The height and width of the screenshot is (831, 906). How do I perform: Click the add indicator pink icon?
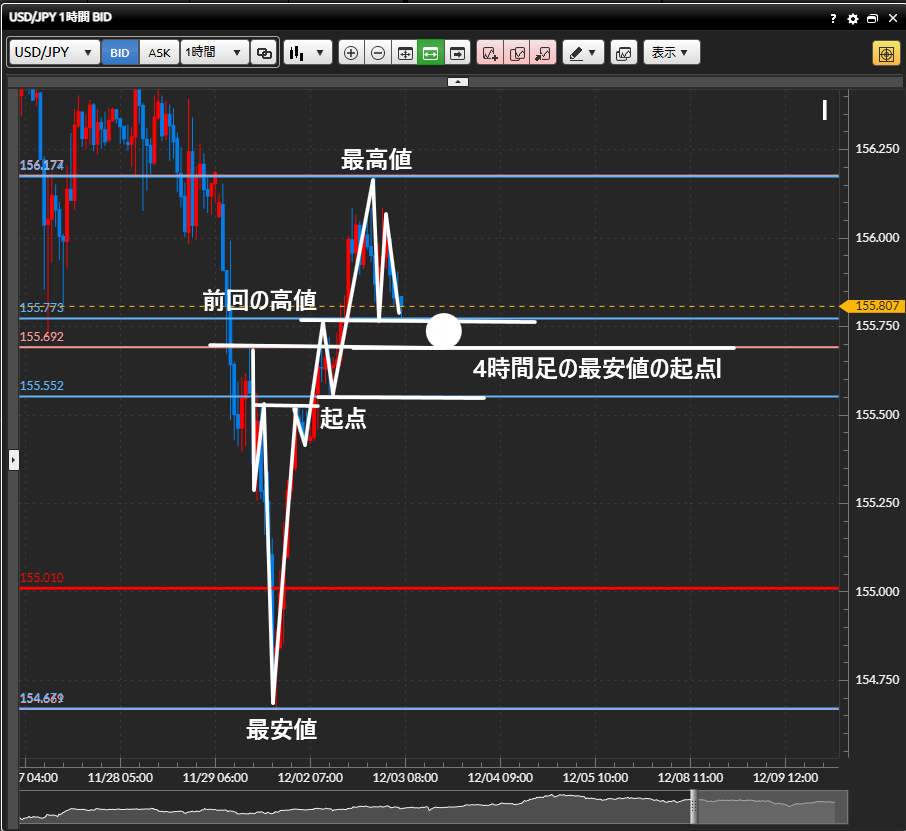[x=489, y=53]
